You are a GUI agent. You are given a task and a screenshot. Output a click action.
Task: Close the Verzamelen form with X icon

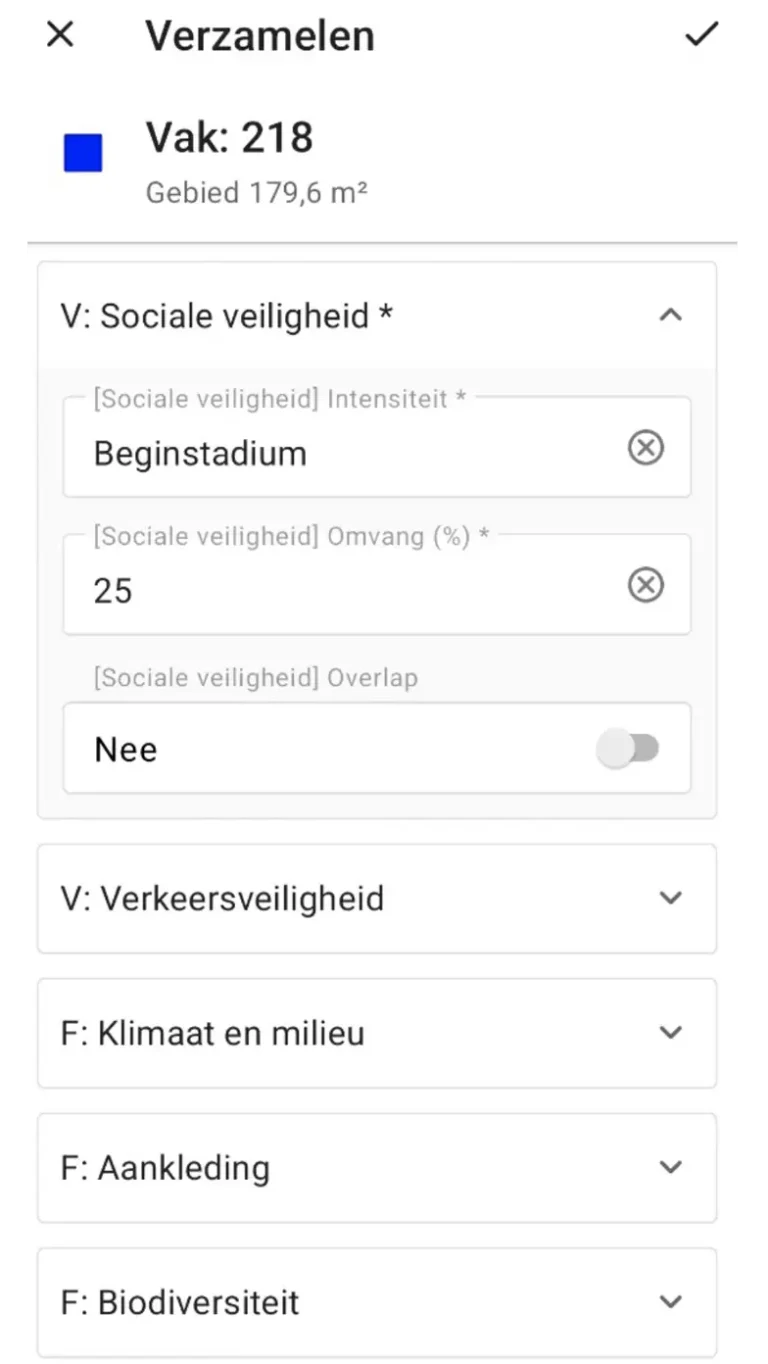60,35
